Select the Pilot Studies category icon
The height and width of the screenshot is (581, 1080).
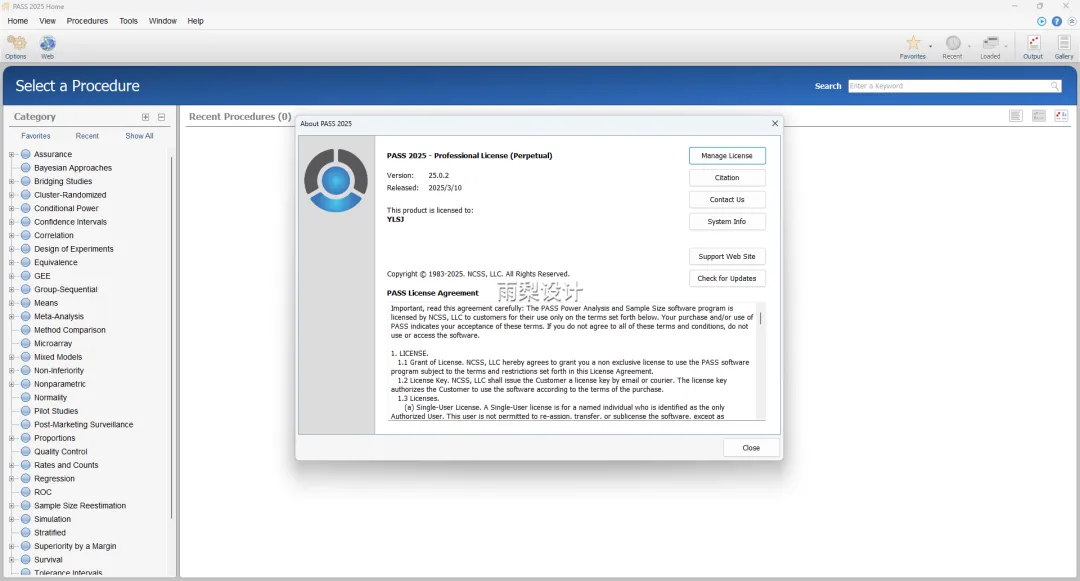25,411
